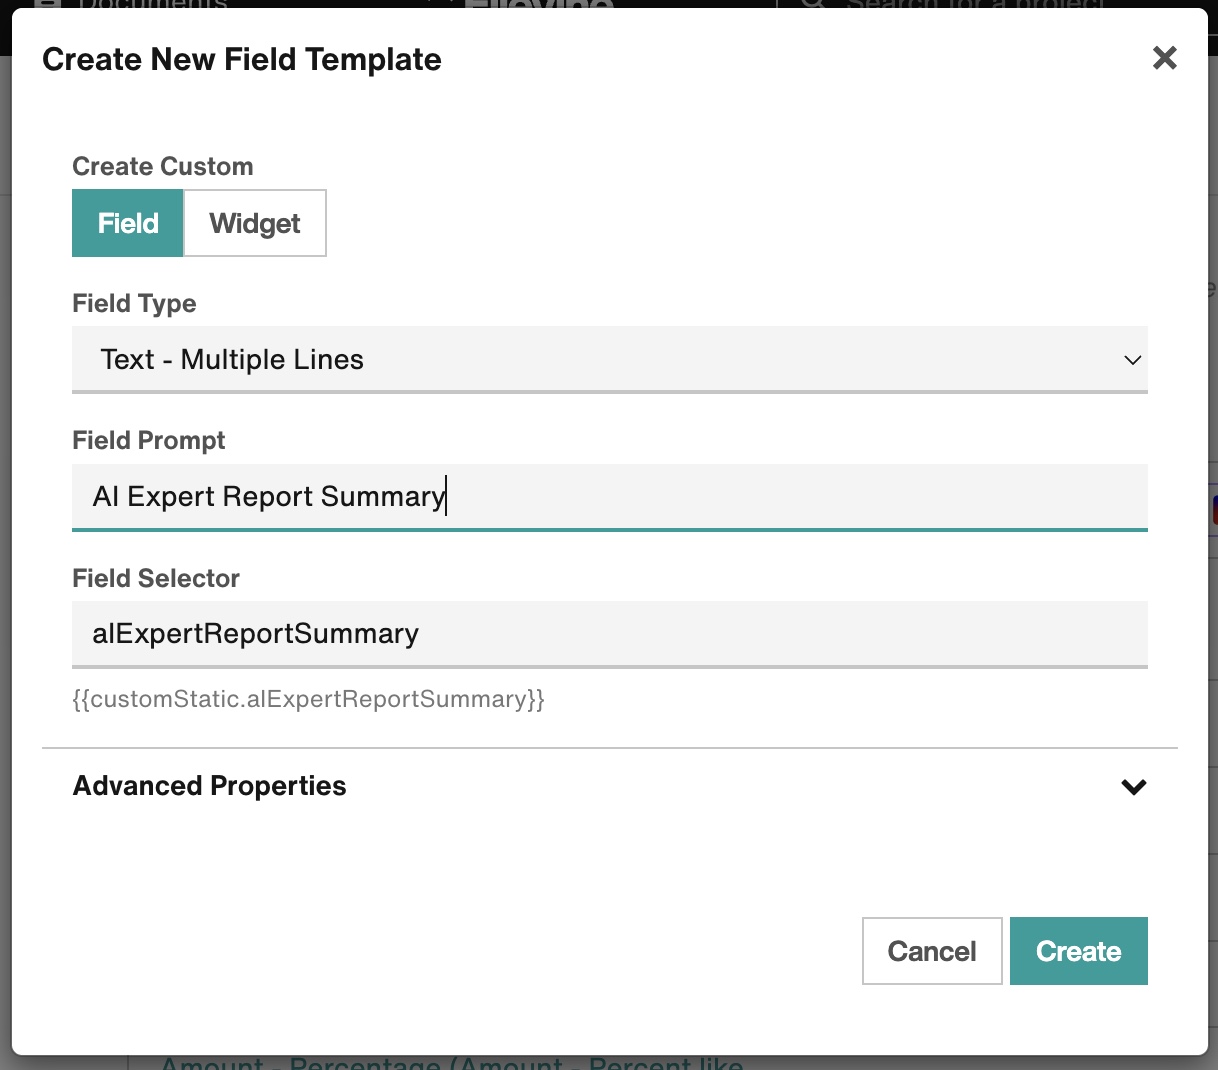Image resolution: width=1218 pixels, height=1070 pixels.
Task: Click the chevron on the Field Type selector
Action: click(x=1131, y=359)
